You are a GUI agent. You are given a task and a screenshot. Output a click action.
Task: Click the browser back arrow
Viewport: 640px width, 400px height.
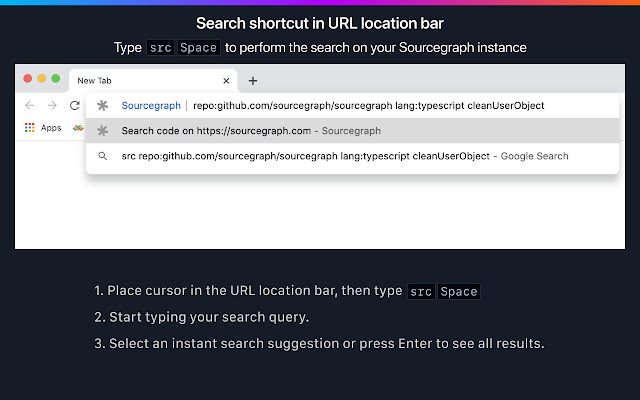coord(29,105)
